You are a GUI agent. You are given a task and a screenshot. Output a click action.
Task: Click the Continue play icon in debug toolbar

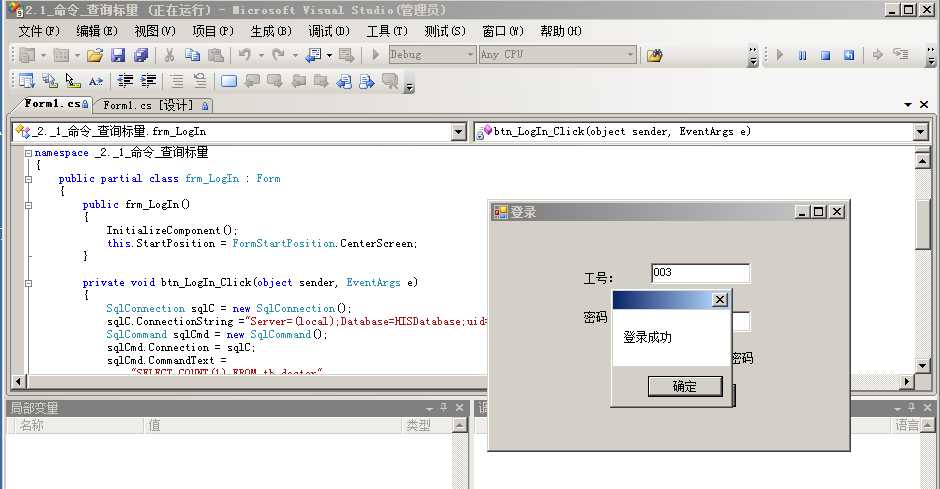click(779, 55)
